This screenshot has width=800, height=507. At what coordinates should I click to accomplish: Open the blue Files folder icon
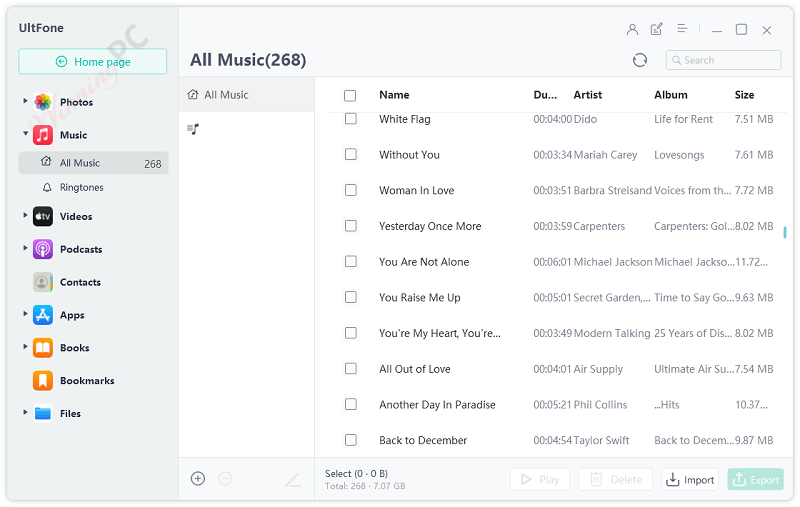(43, 414)
